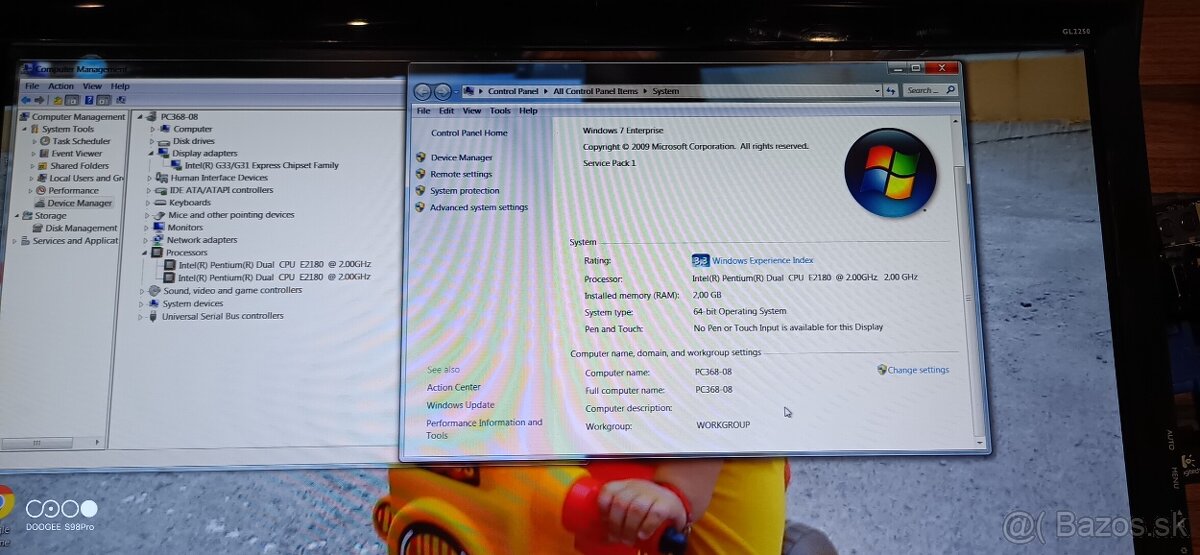This screenshot has height=555, width=1200.
Task: Click the Change settings link
Action: click(x=918, y=370)
